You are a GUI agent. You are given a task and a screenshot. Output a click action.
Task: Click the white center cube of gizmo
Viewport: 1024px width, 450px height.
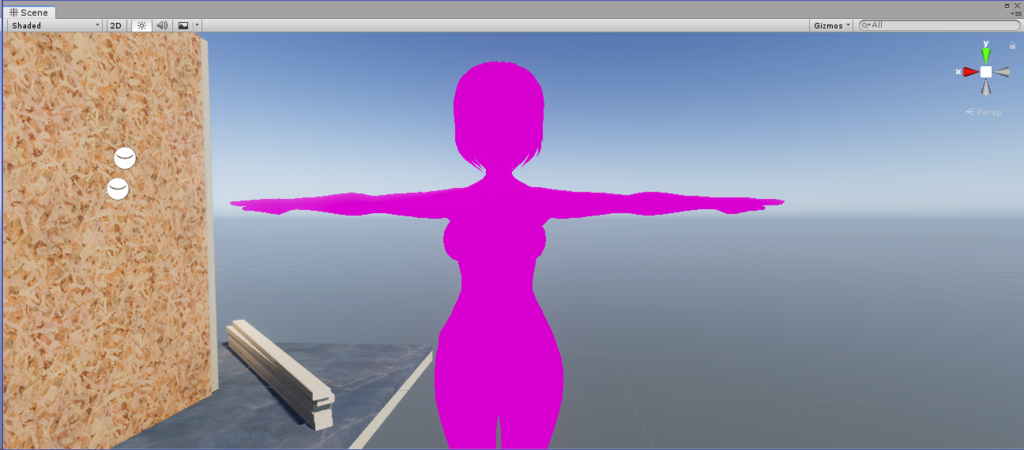click(x=986, y=72)
